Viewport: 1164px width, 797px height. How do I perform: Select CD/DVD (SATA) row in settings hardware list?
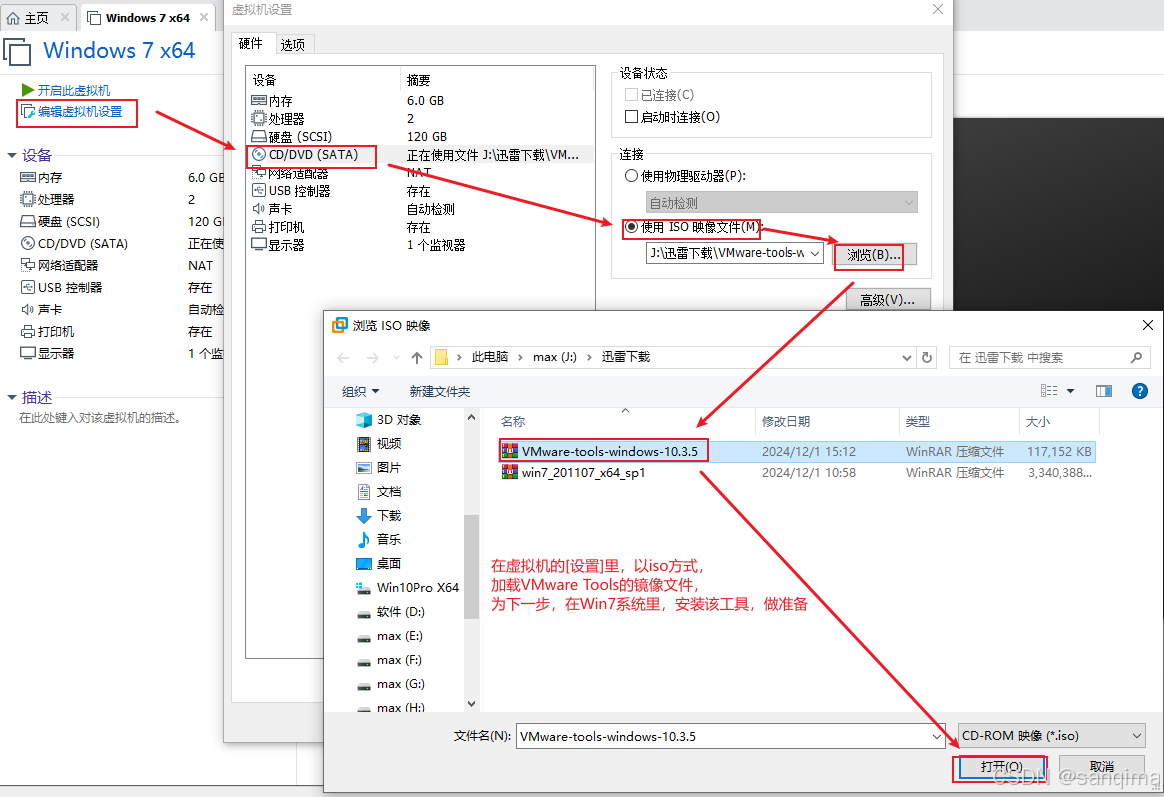[421, 155]
